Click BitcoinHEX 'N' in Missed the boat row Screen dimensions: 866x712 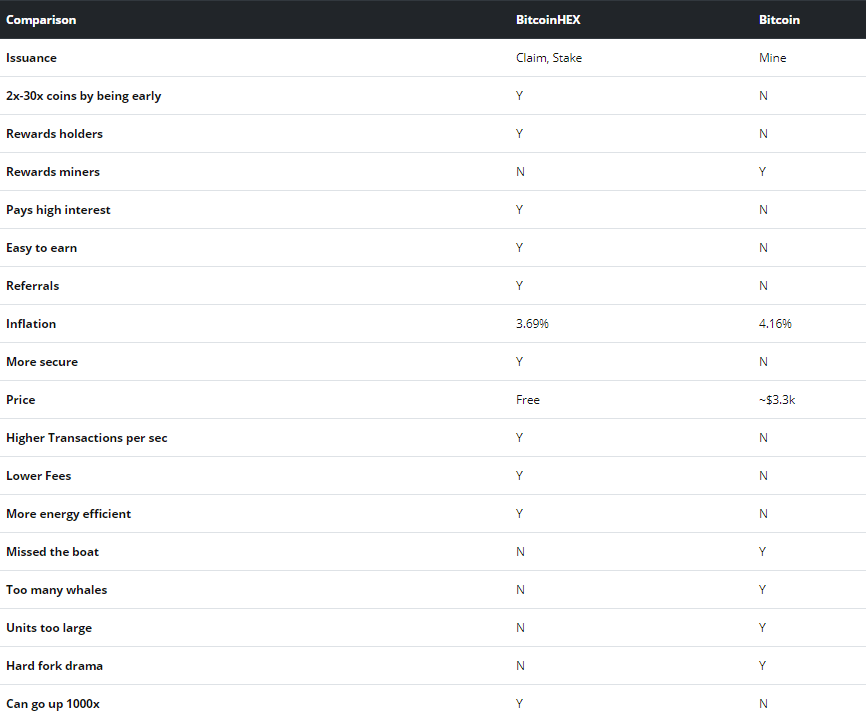pos(520,552)
